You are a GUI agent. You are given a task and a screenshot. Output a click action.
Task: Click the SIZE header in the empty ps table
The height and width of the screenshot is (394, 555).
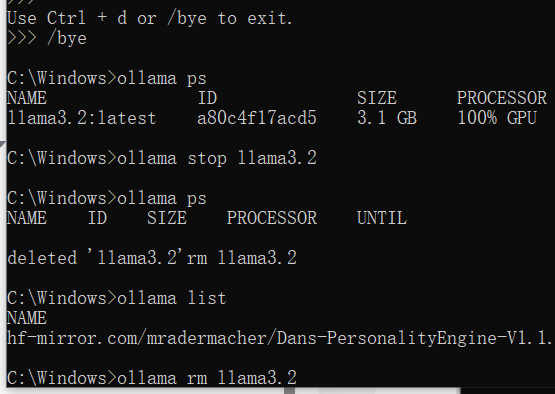click(x=167, y=218)
